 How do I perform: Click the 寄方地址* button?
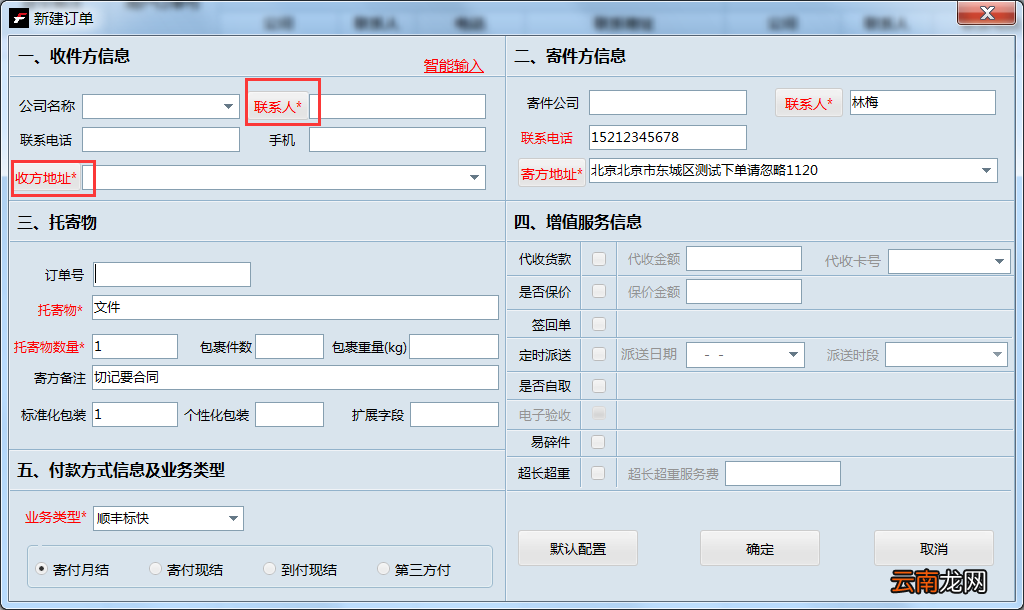551,174
